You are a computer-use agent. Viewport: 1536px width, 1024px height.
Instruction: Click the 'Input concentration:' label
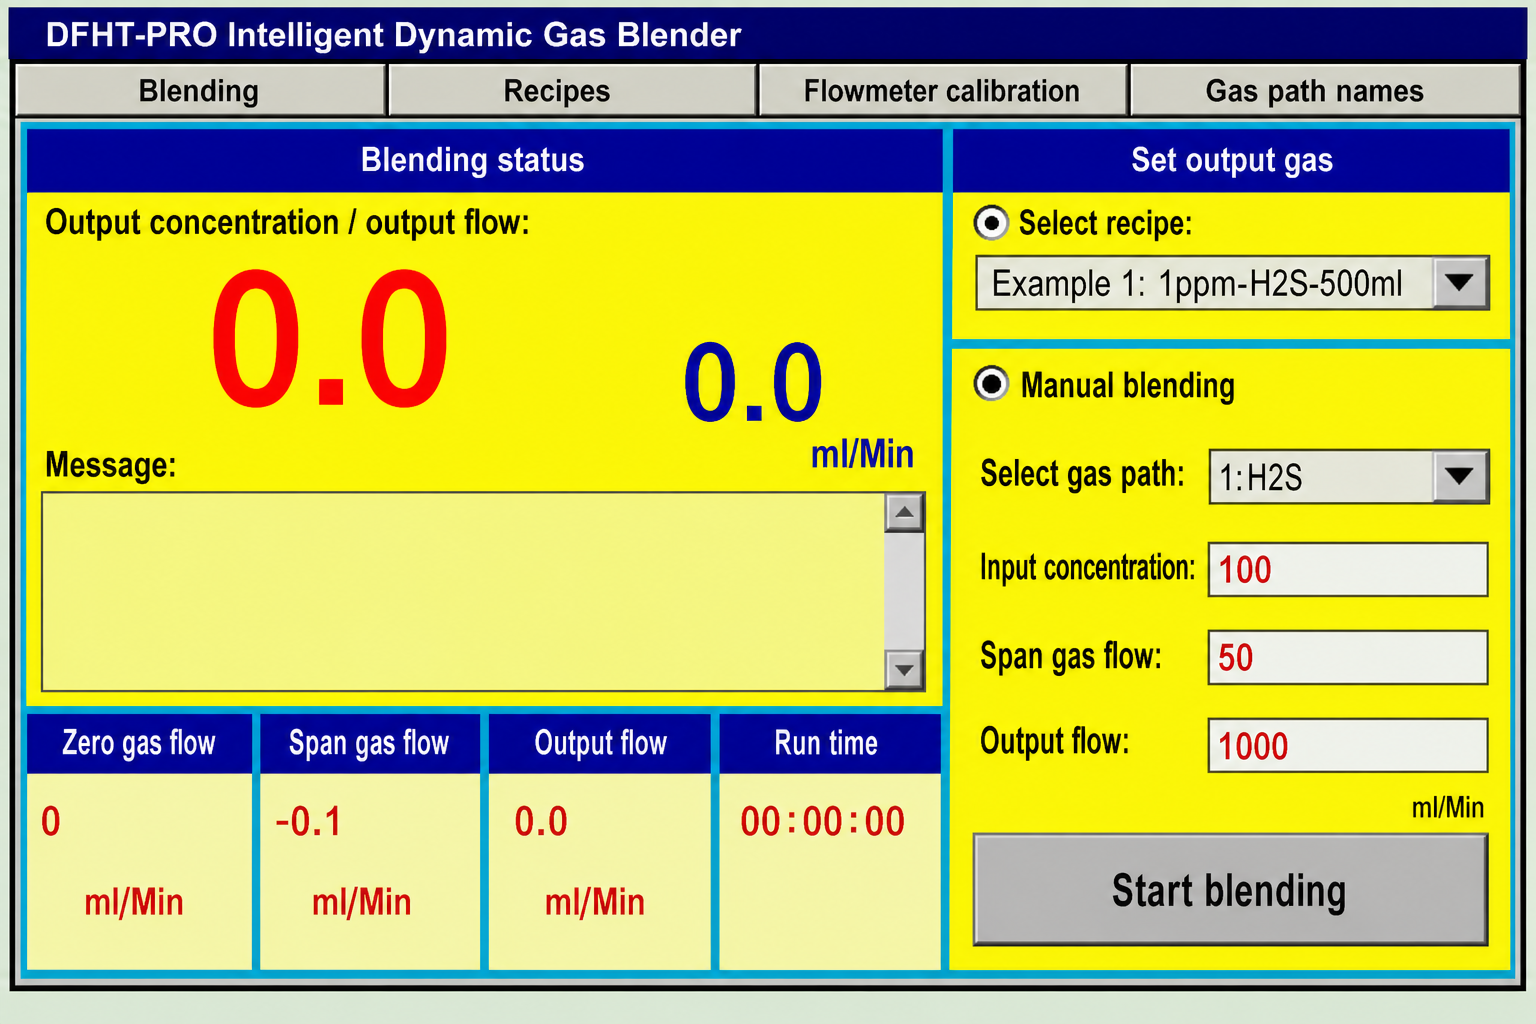coord(1087,568)
